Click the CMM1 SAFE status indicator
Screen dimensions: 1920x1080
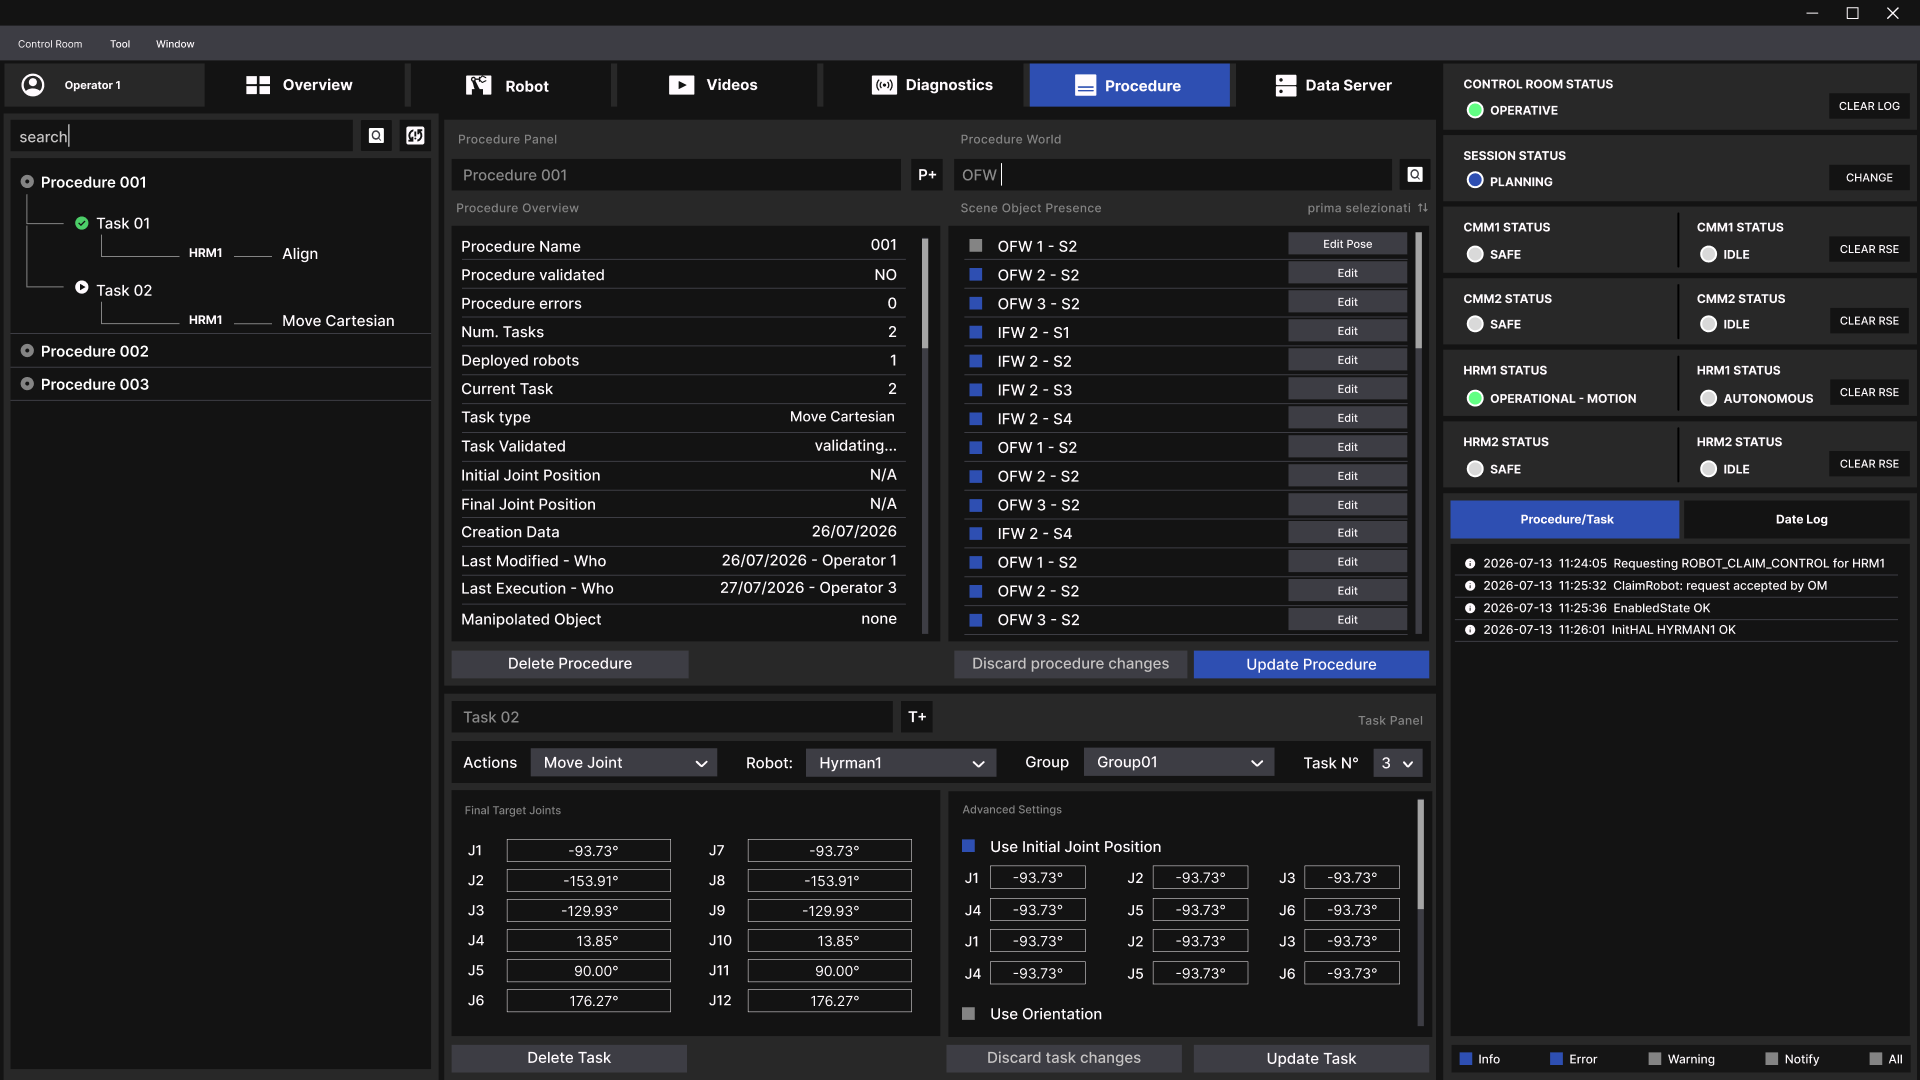coord(1475,254)
